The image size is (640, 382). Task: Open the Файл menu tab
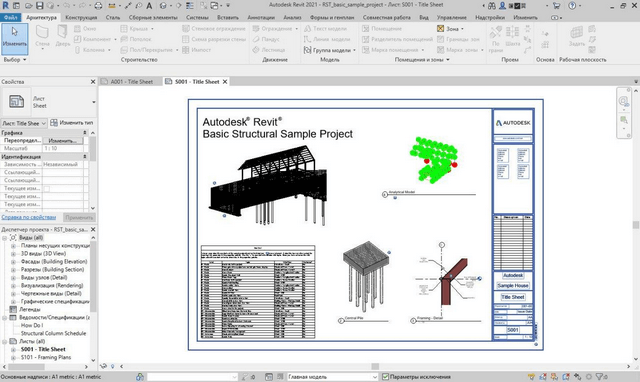[11, 18]
